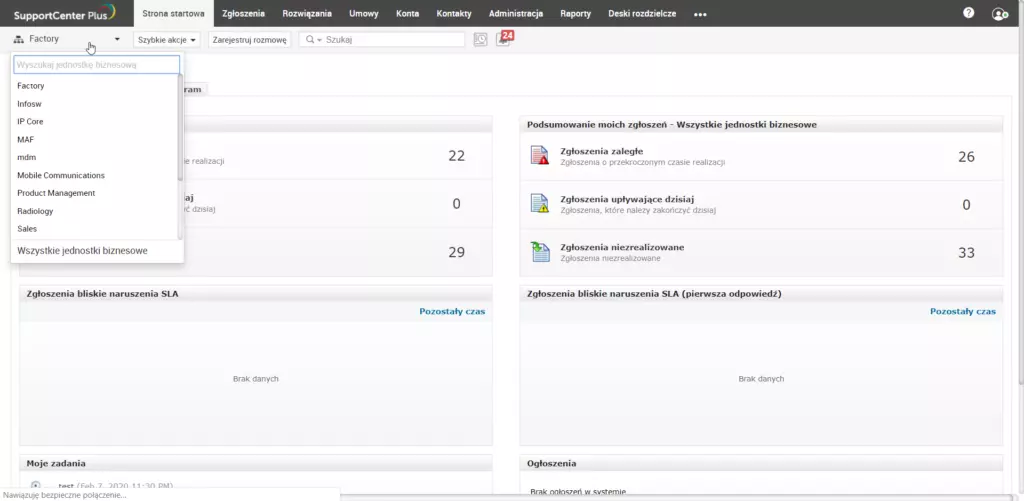Expand the Factory business unit dropdown arrow
The height and width of the screenshot is (501, 1024).
click(x=117, y=39)
